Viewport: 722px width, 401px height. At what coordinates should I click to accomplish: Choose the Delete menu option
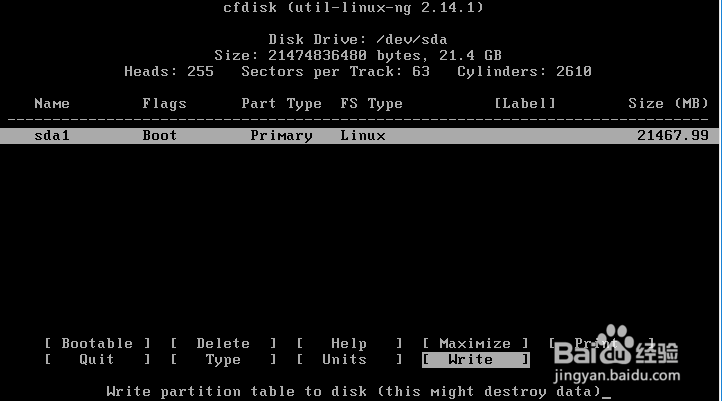click(x=223, y=343)
